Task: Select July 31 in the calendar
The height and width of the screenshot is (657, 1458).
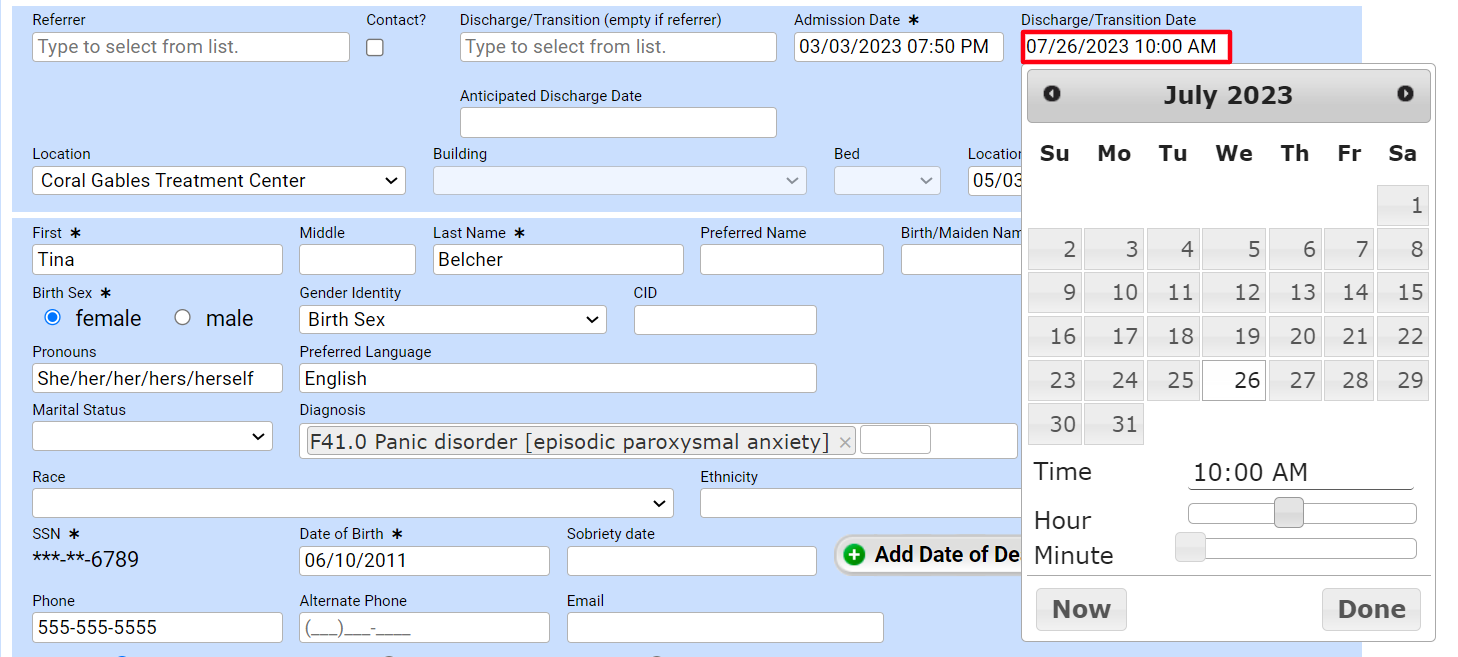Action: point(1114,425)
